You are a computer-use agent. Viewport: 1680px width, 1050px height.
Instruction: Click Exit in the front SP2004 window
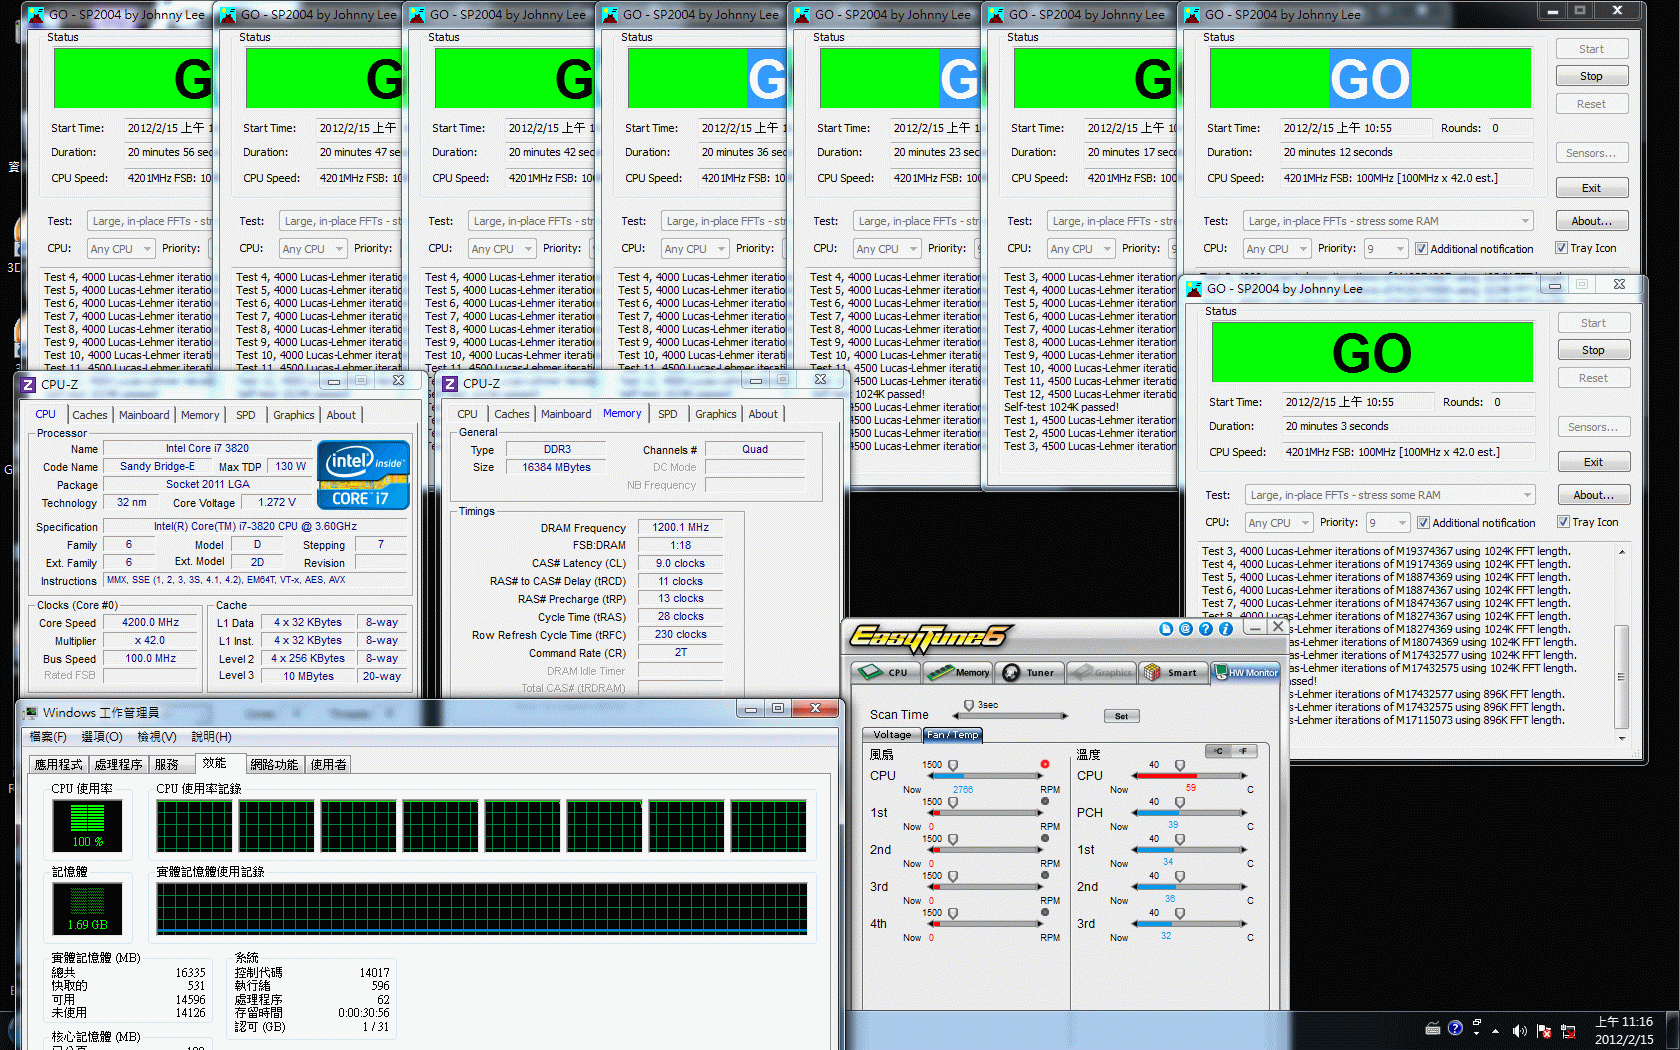[x=1593, y=462]
